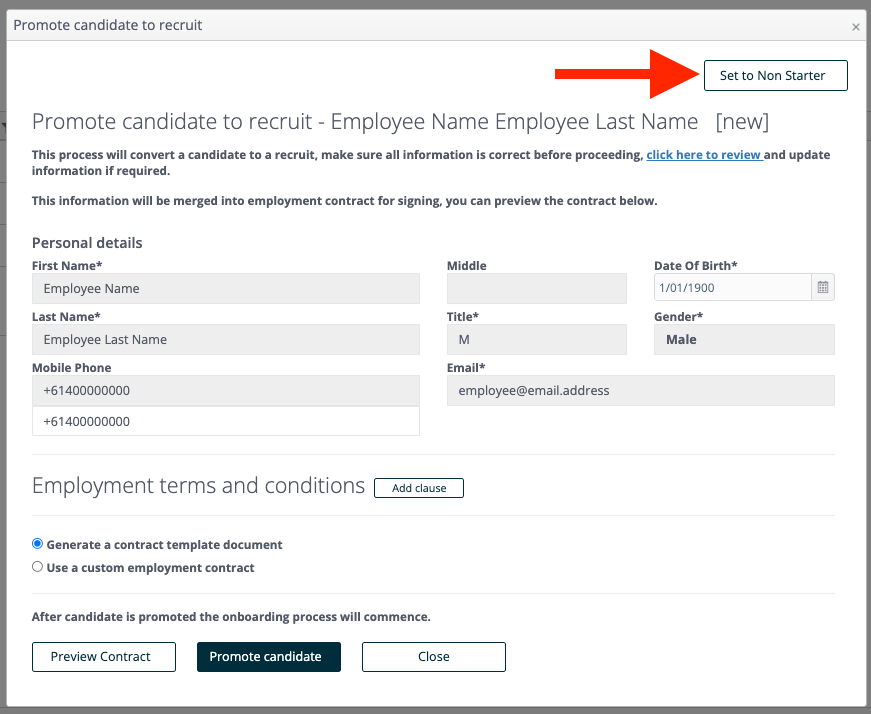Click the Email address field

coord(640,391)
